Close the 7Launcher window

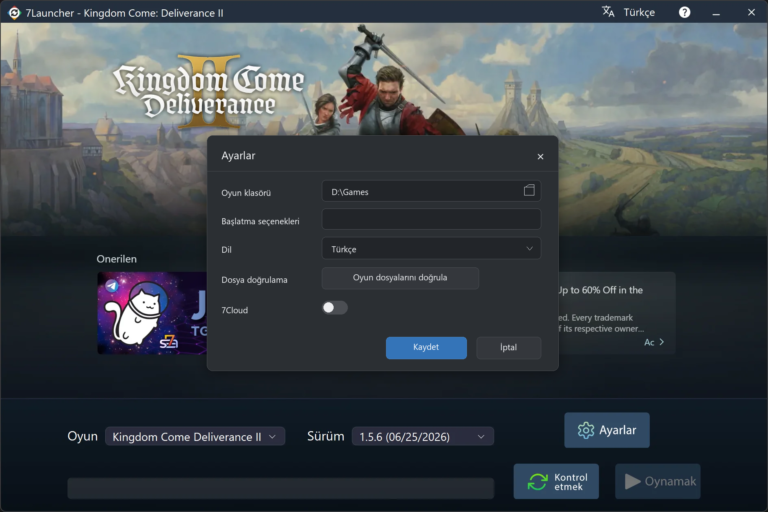pyautogui.click(x=751, y=12)
